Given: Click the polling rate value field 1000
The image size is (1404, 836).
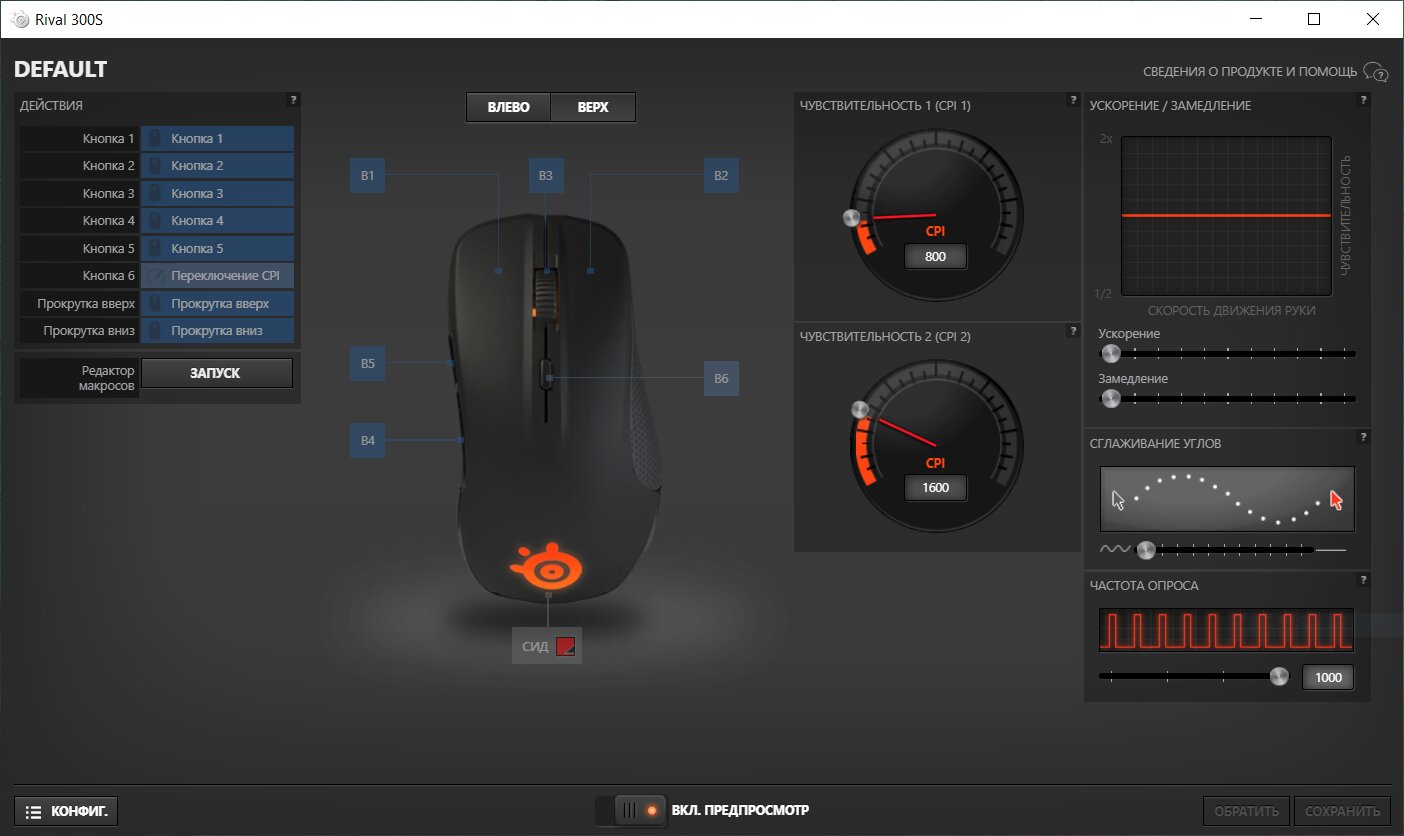Looking at the screenshot, I should point(1328,677).
